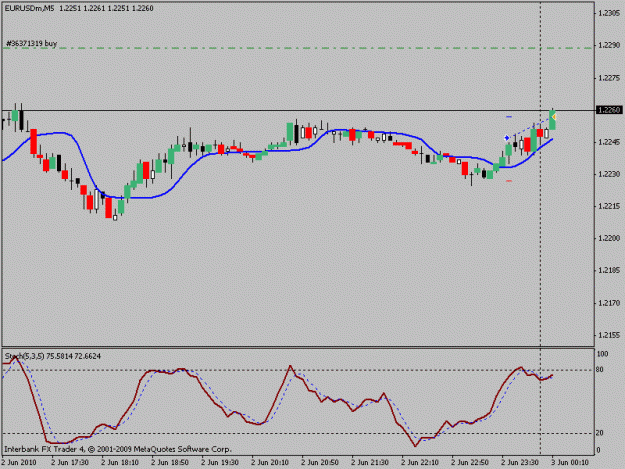Click the '2 Jun 18:50' time axis label
Image resolution: width=625 pixels, height=469 pixels.
170,463
